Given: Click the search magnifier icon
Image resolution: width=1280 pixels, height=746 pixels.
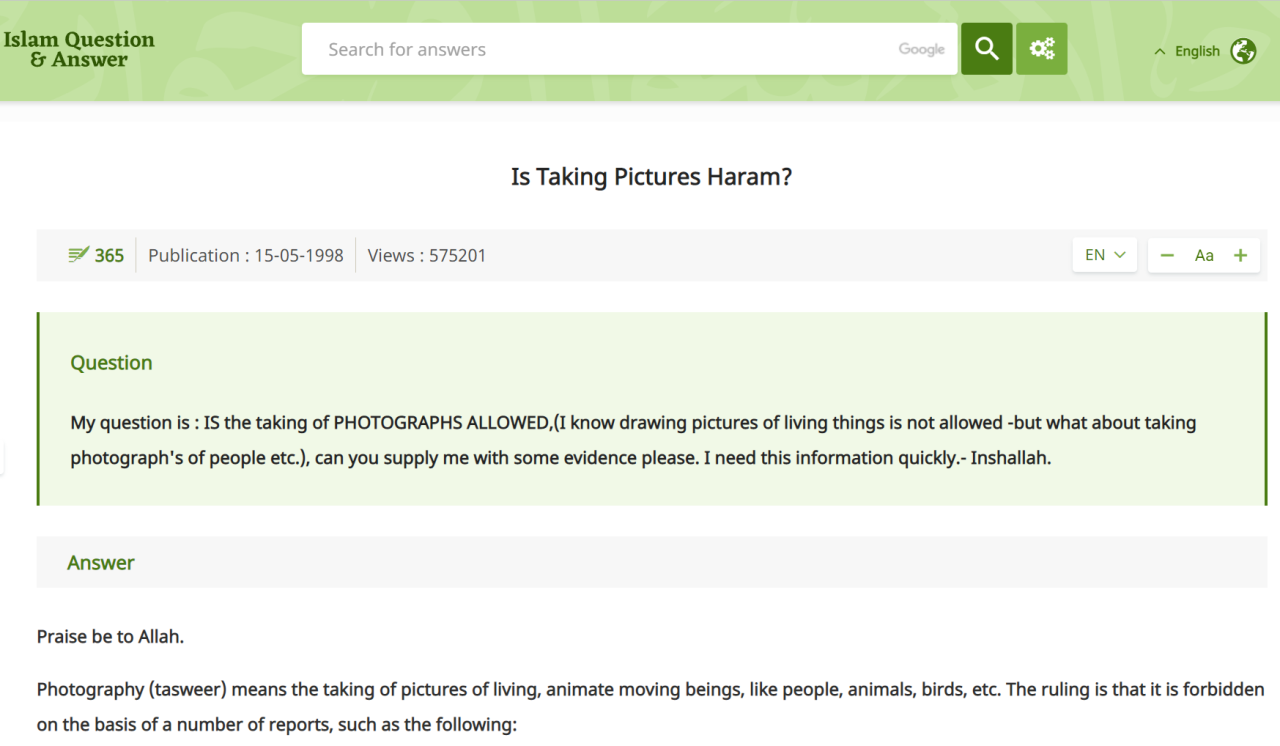Looking at the screenshot, I should (x=986, y=48).
